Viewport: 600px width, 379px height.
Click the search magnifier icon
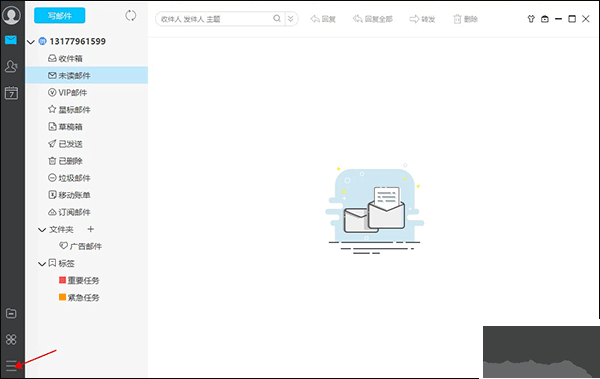tap(277, 18)
